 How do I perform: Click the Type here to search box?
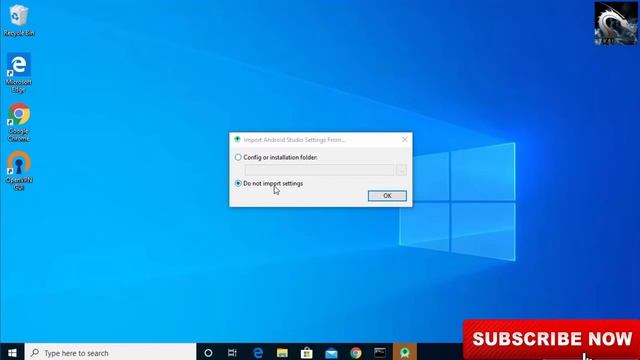(111, 353)
